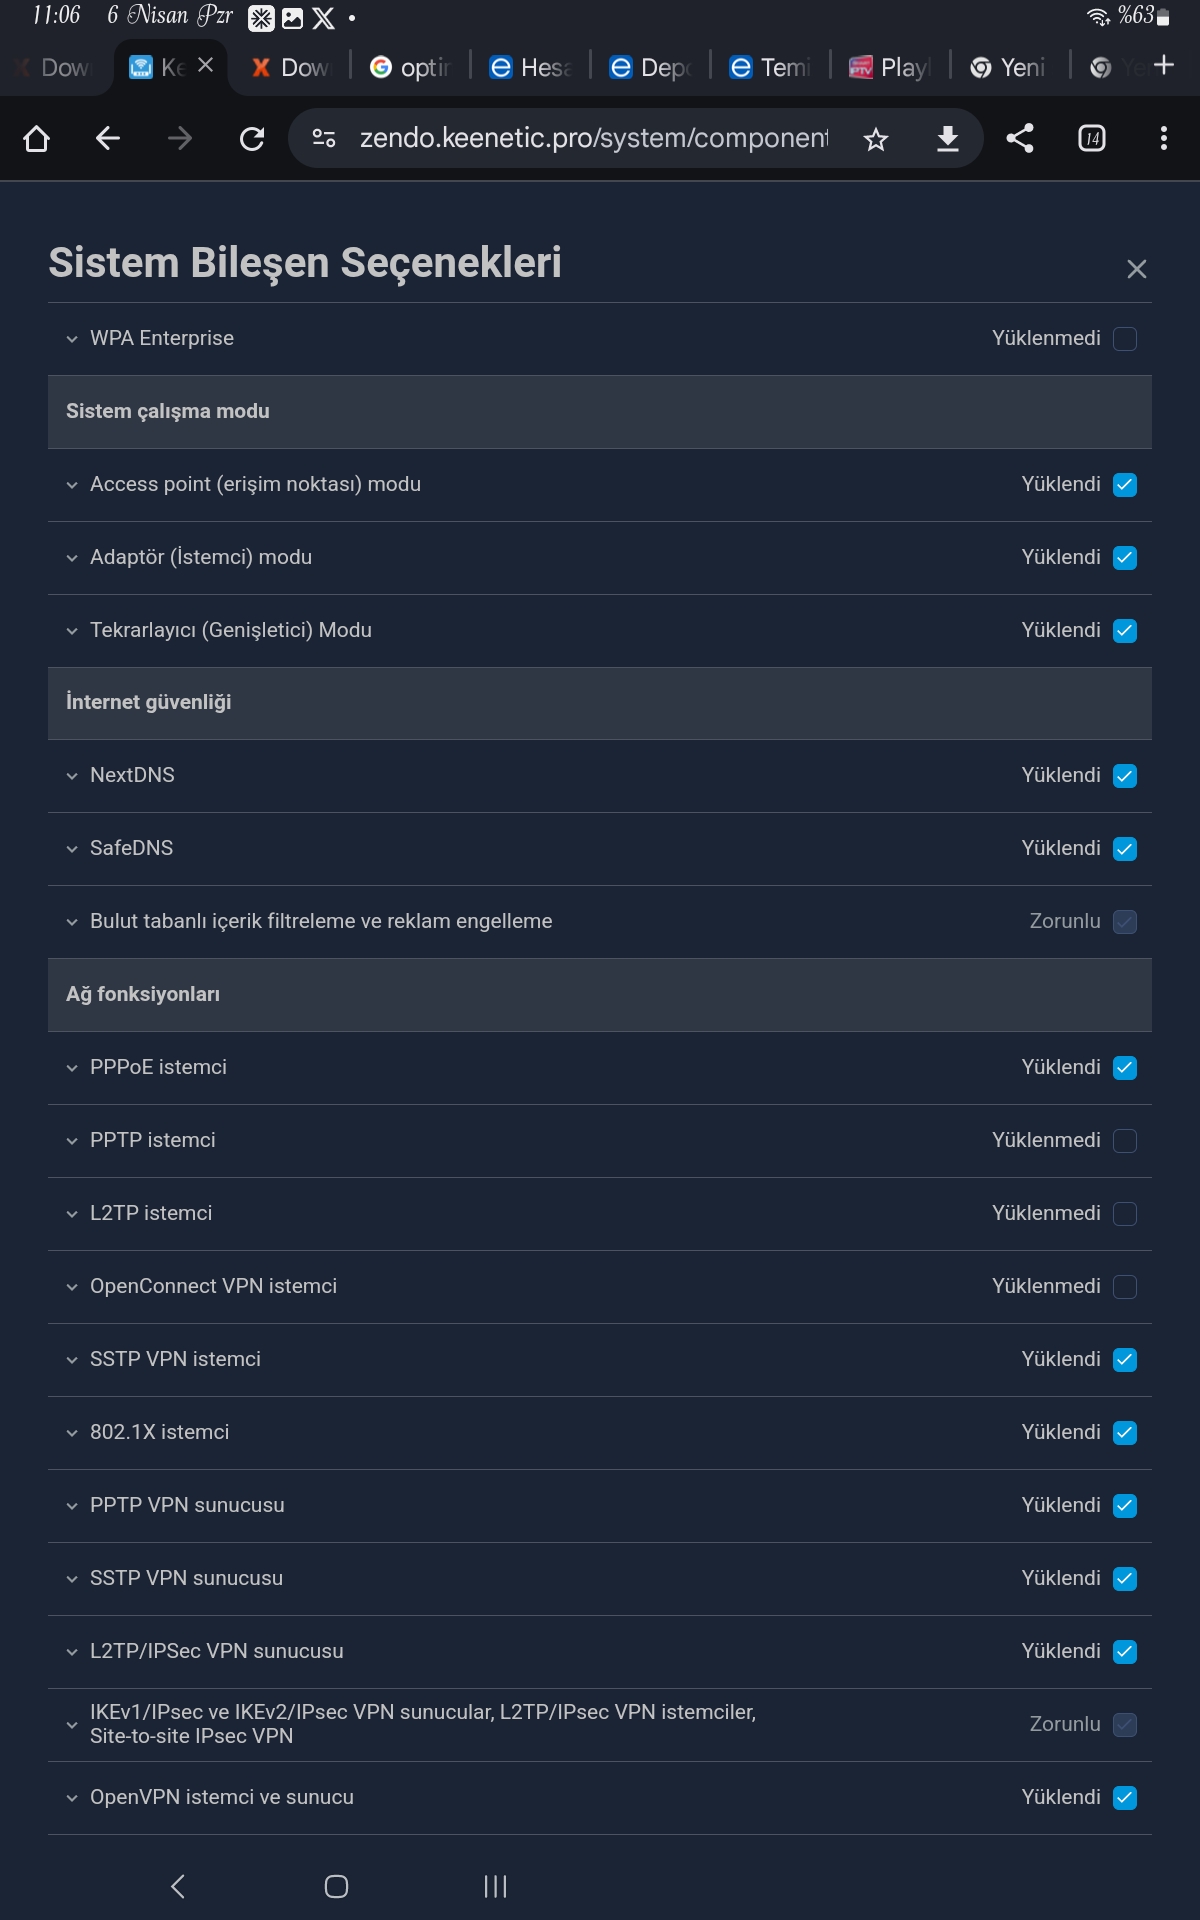Viewport: 1200px width, 1920px height.
Task: Uncheck the NextDNS component
Action: point(1125,776)
